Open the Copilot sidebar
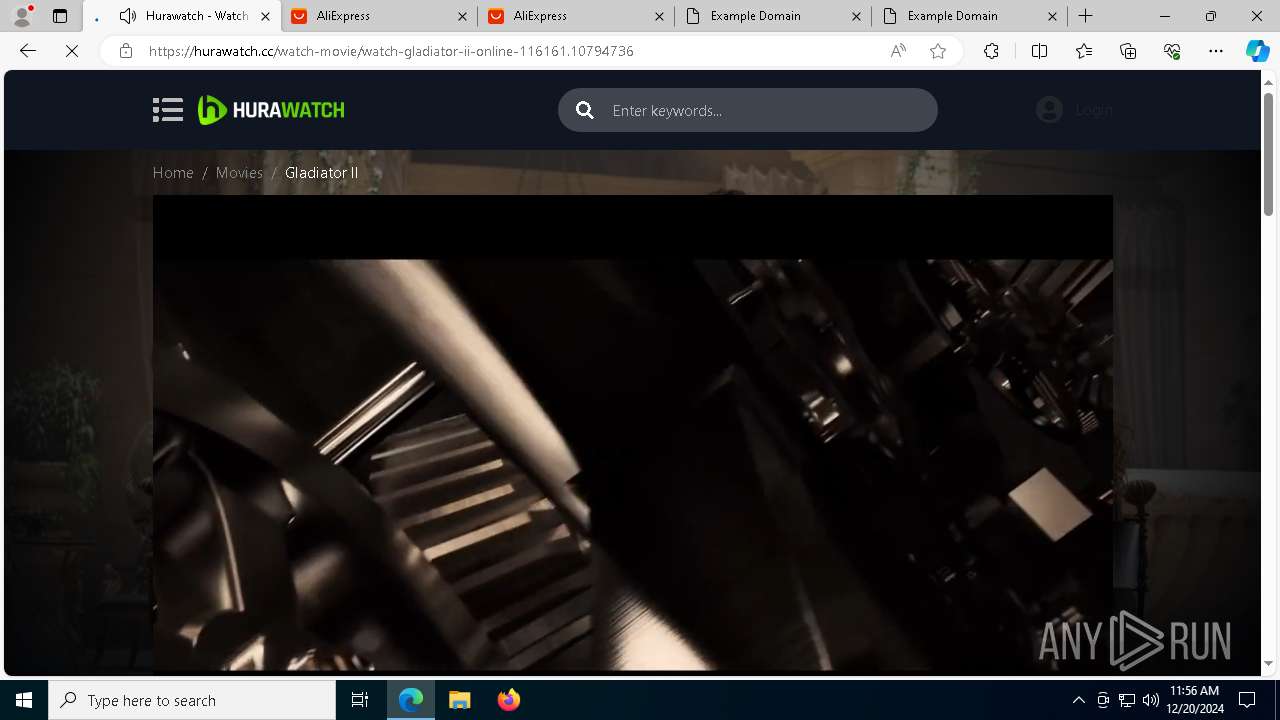The width and height of the screenshot is (1280, 720). click(x=1257, y=51)
